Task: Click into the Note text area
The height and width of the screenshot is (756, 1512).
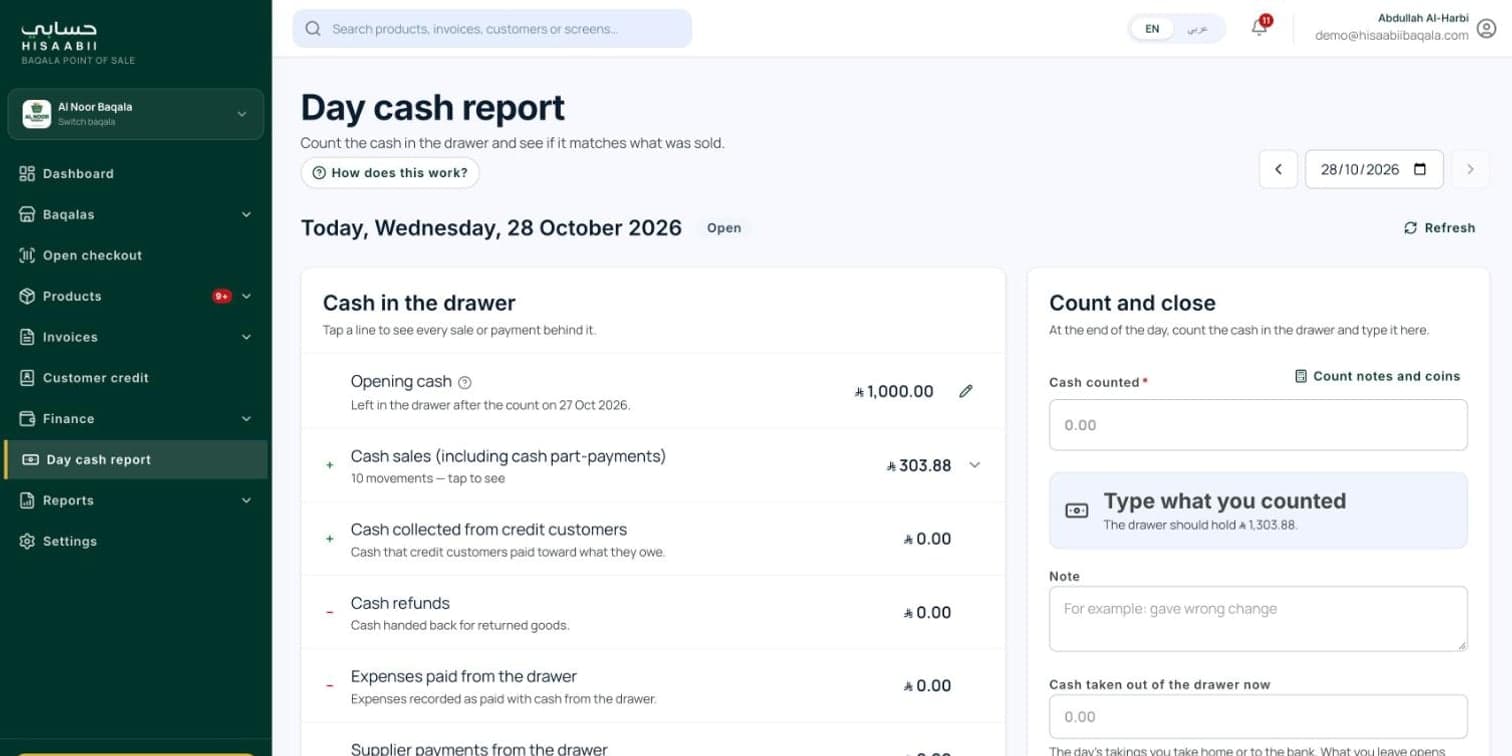Action: (x=1258, y=619)
